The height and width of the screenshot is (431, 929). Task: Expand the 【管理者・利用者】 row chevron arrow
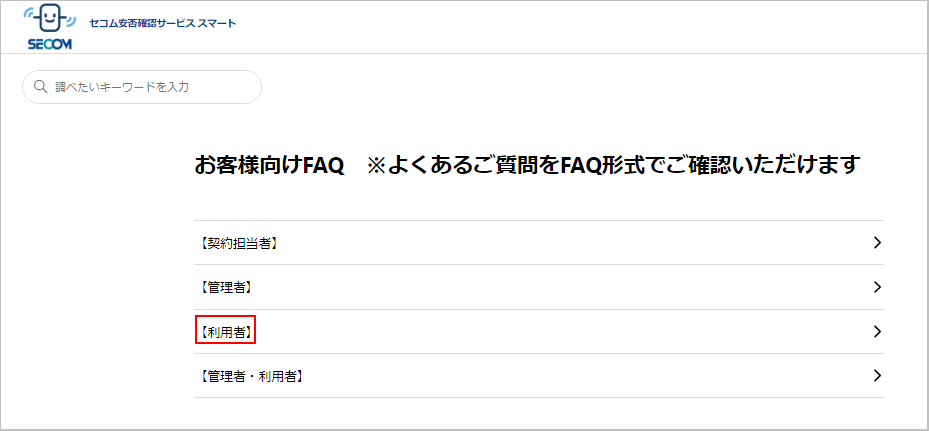877,376
